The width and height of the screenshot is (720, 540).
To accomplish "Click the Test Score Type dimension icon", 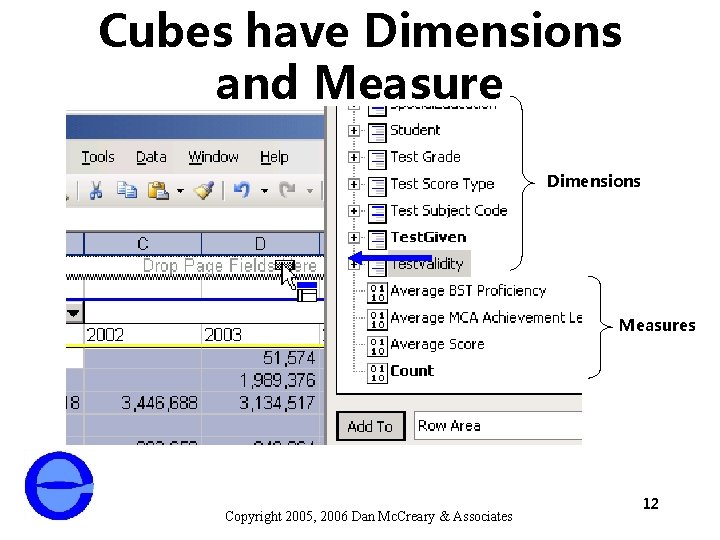I will (377, 186).
